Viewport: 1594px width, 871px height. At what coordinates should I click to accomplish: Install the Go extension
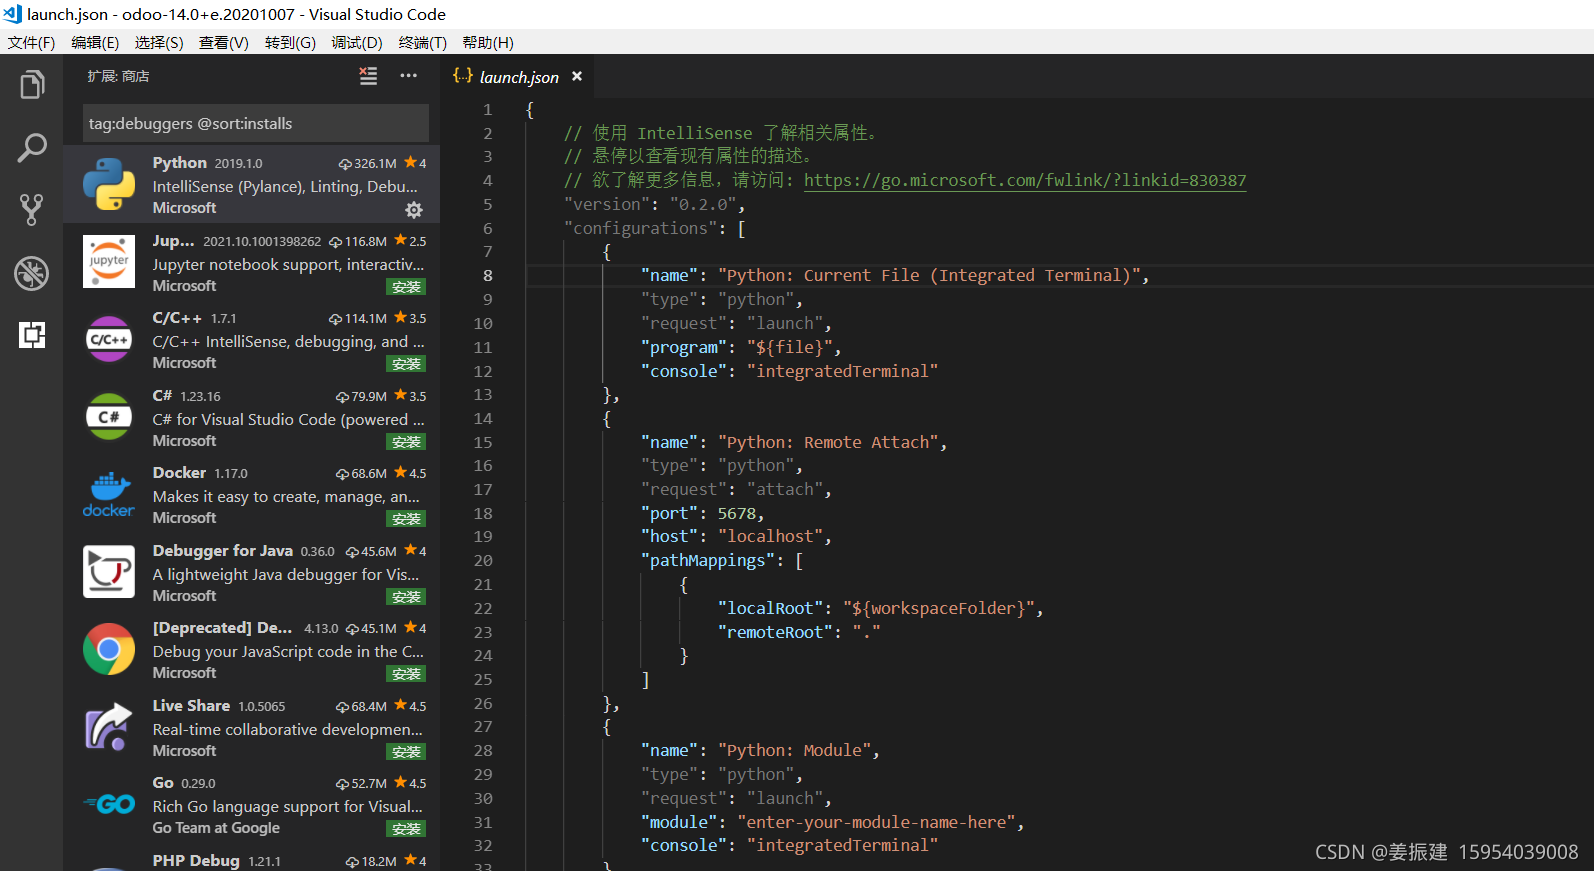pos(407,829)
